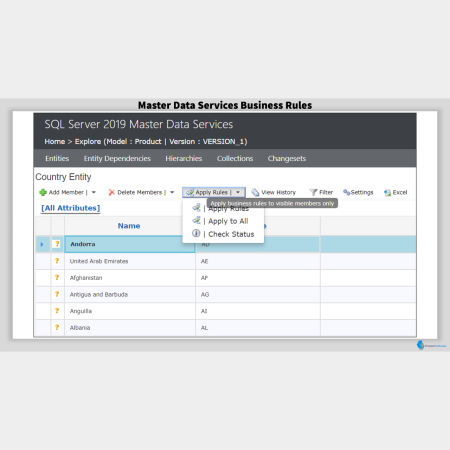Click the Apply Rules toolbar icon
This screenshot has height=450, width=450.
pos(190,193)
